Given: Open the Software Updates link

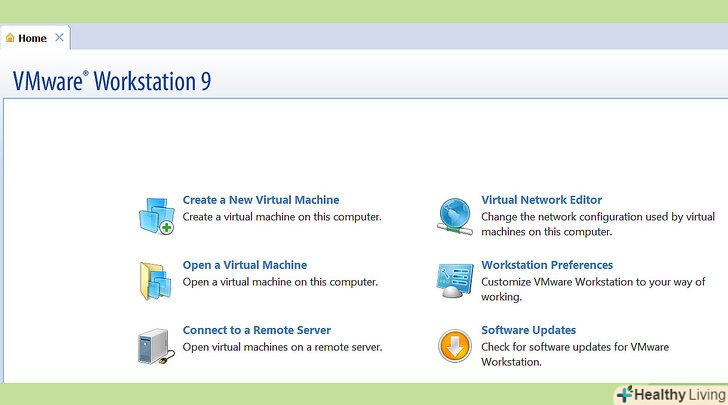Looking at the screenshot, I should (x=528, y=330).
